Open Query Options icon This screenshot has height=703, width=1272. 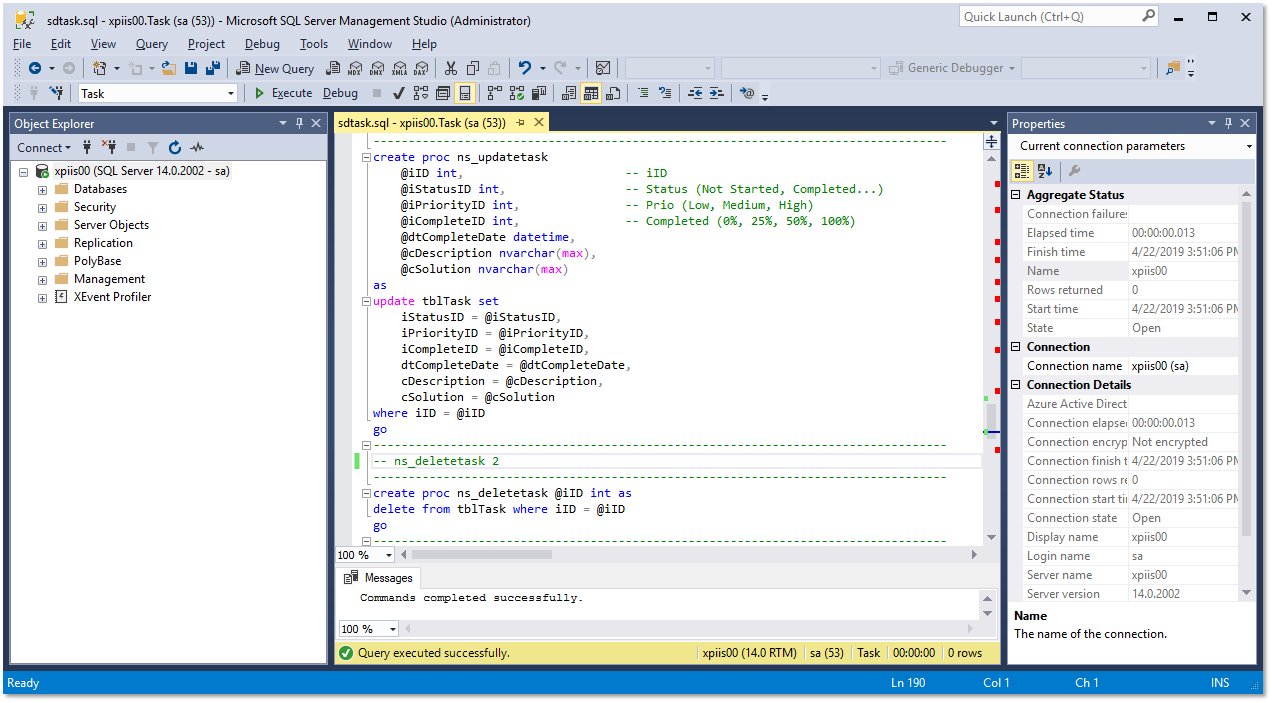442,93
